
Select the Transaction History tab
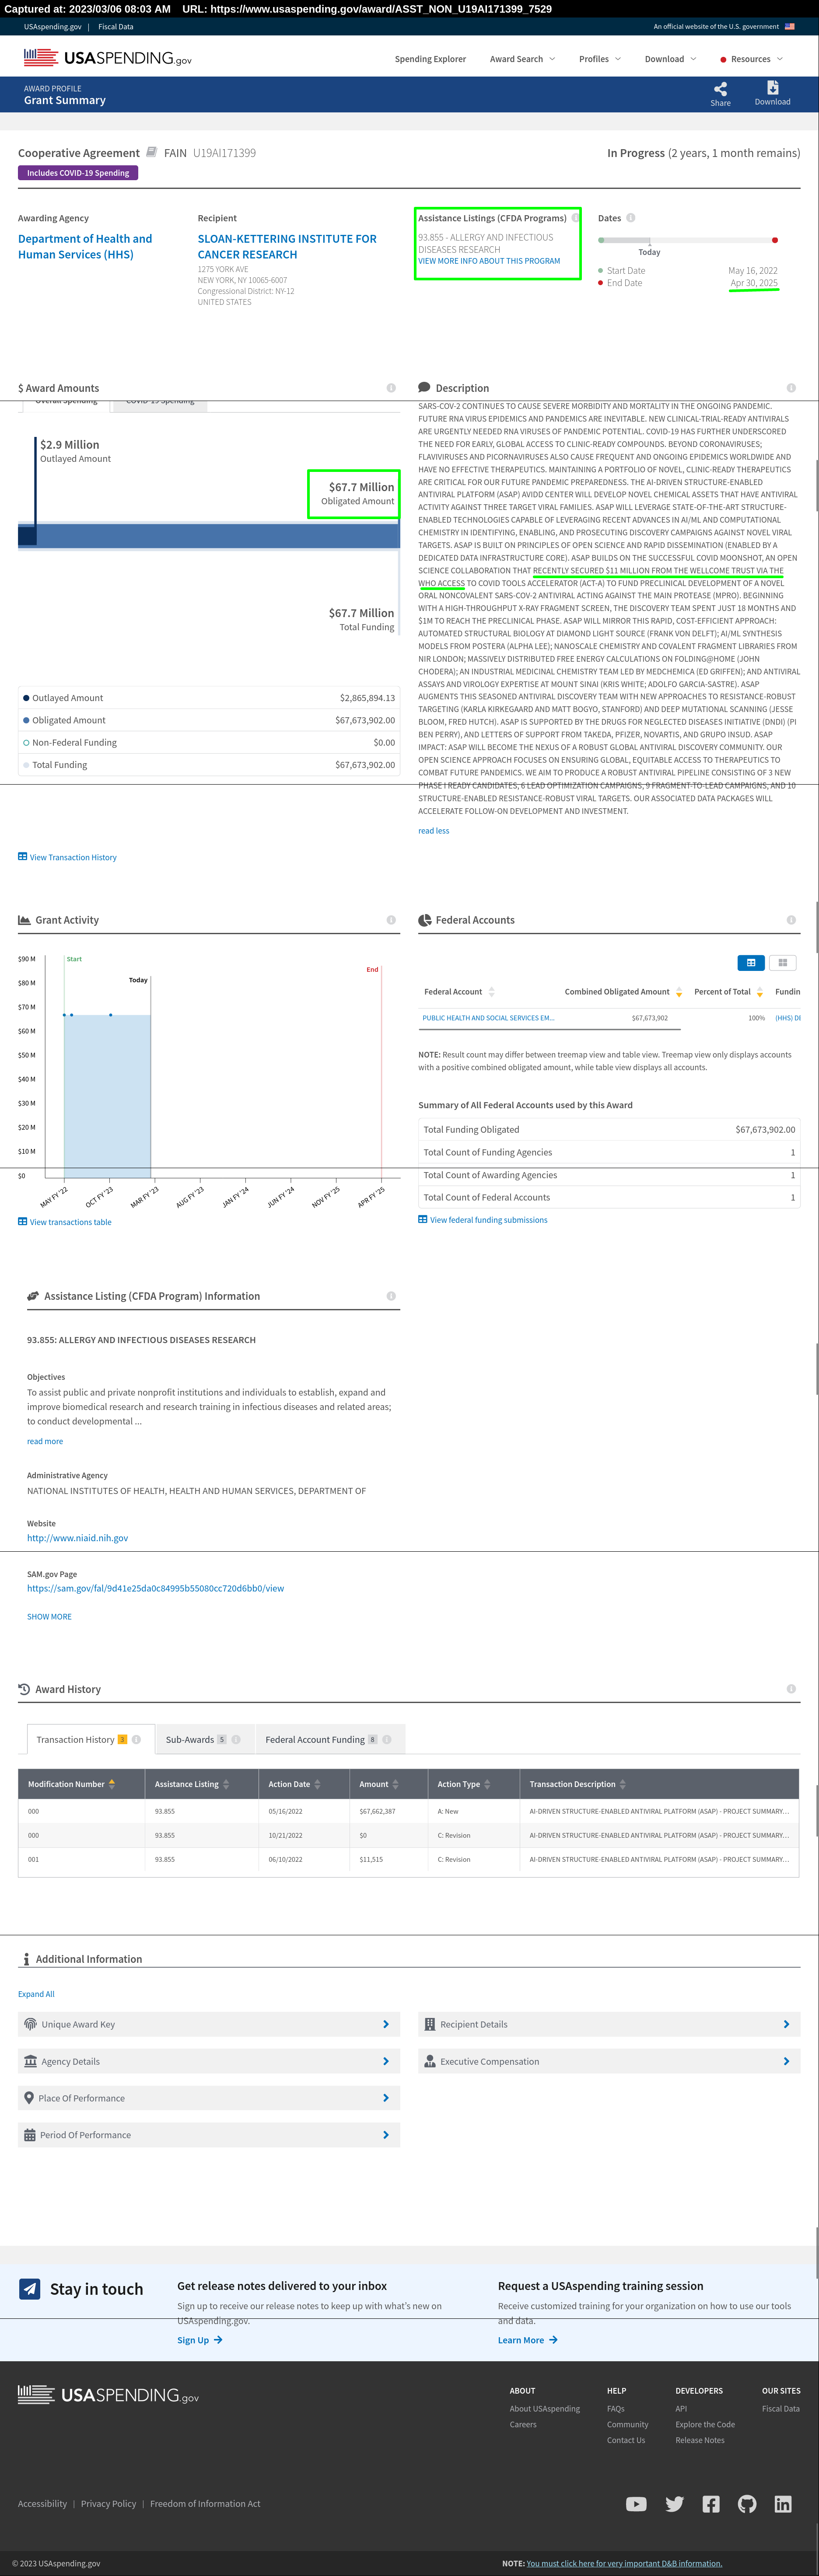click(x=90, y=1739)
